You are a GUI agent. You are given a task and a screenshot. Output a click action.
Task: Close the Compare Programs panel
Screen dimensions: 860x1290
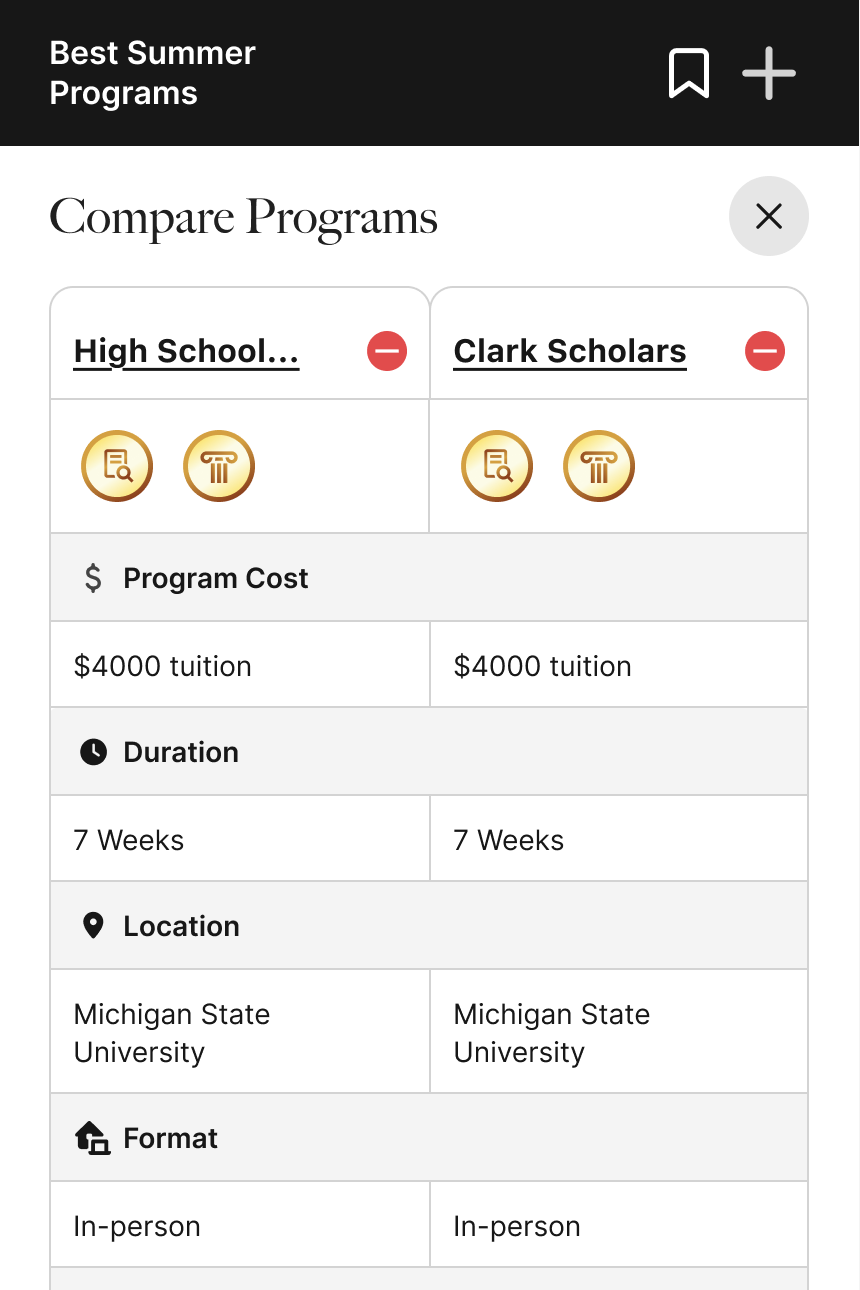click(768, 216)
